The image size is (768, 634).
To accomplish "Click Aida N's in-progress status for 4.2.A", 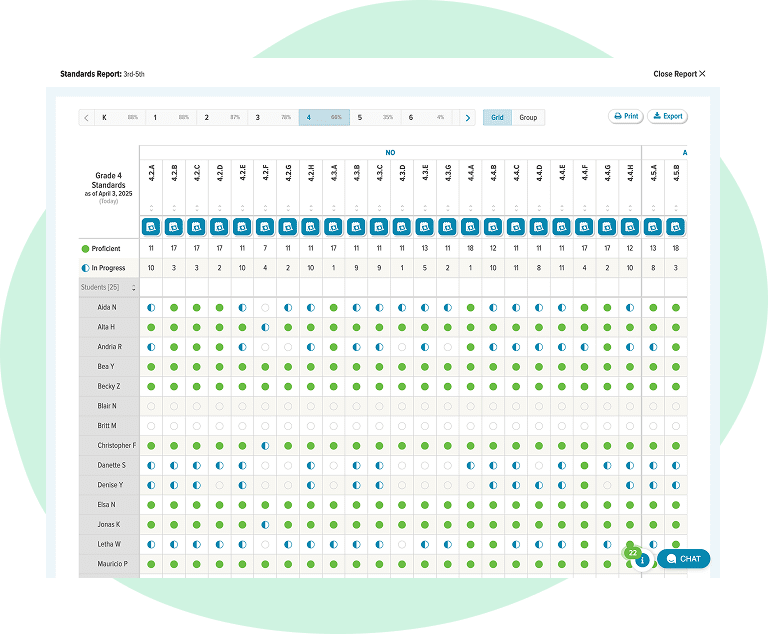I will [x=151, y=308].
